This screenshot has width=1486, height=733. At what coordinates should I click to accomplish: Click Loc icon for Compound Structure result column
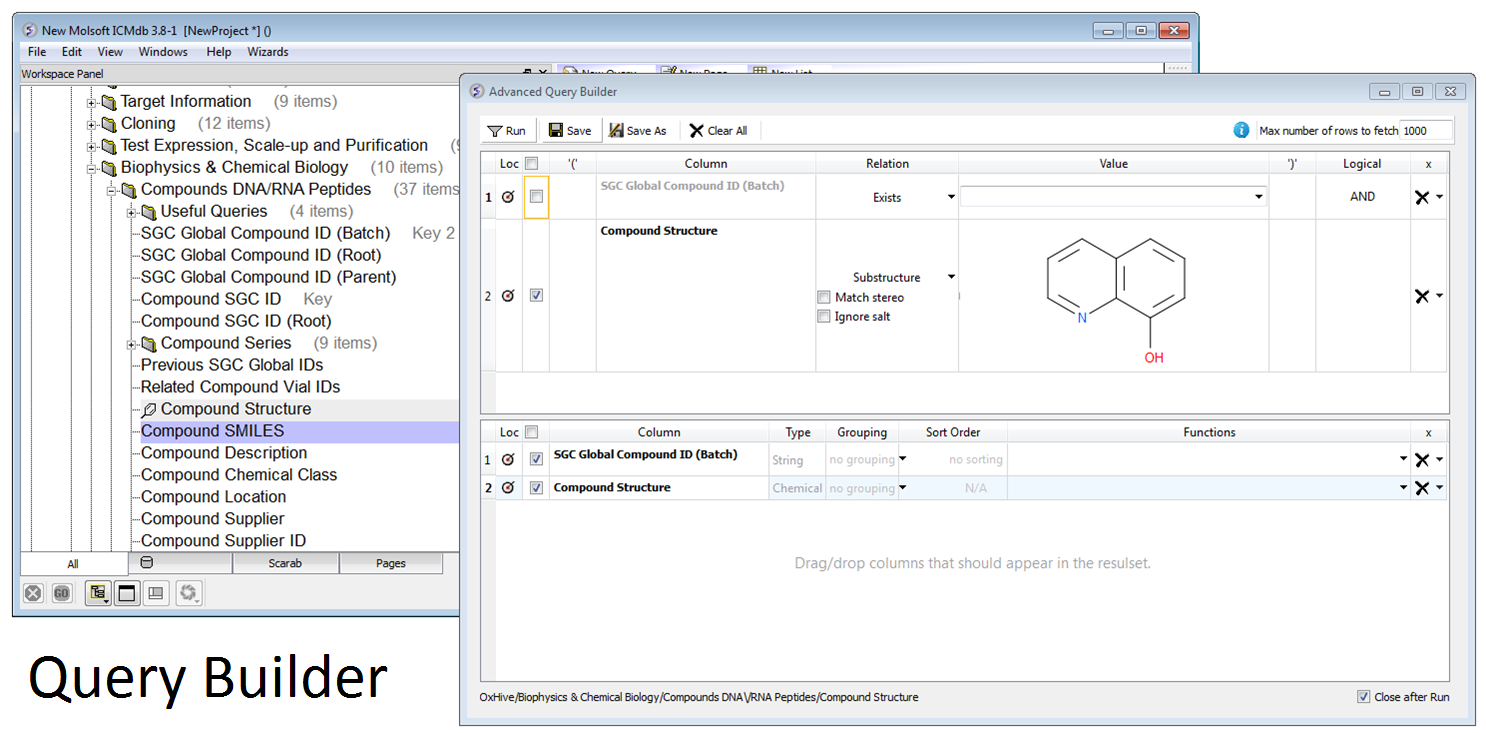508,488
